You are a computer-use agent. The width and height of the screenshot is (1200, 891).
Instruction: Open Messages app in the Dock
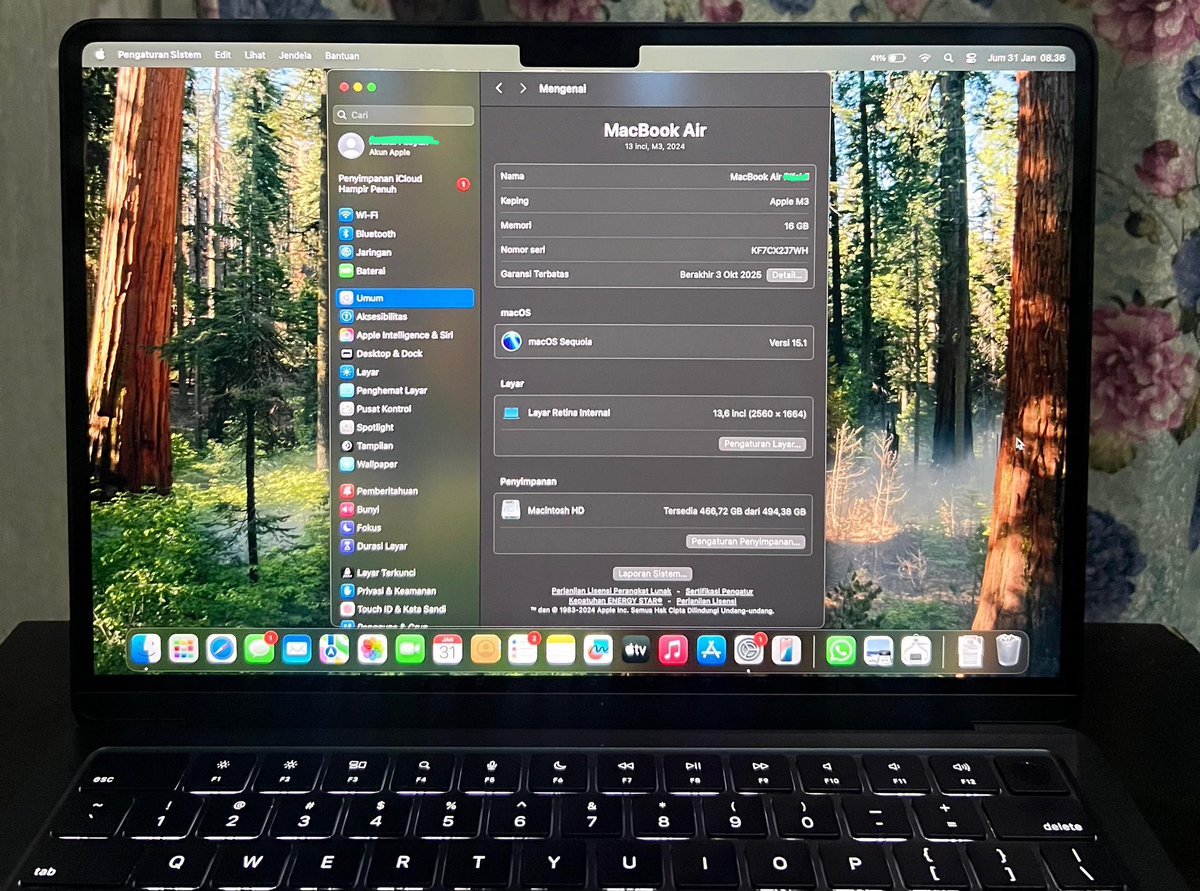pos(259,649)
